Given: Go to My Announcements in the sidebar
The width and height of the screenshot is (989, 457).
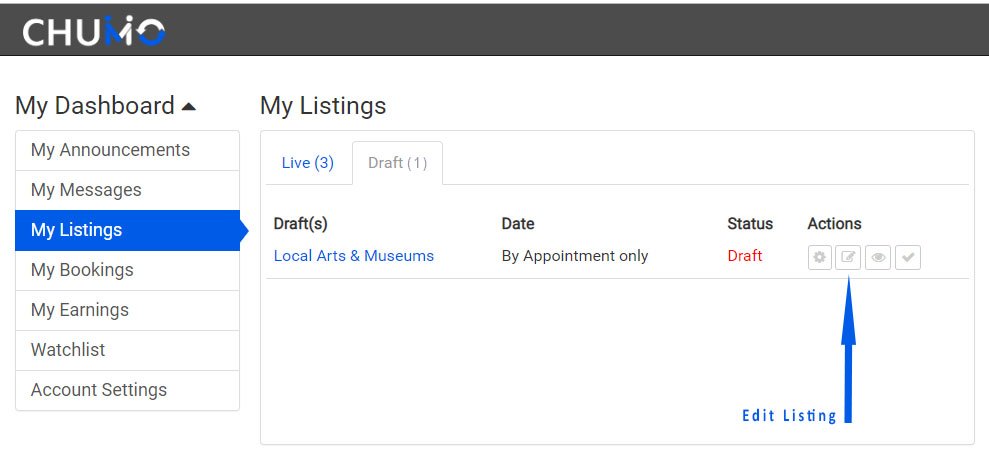Looking at the screenshot, I should click(127, 150).
